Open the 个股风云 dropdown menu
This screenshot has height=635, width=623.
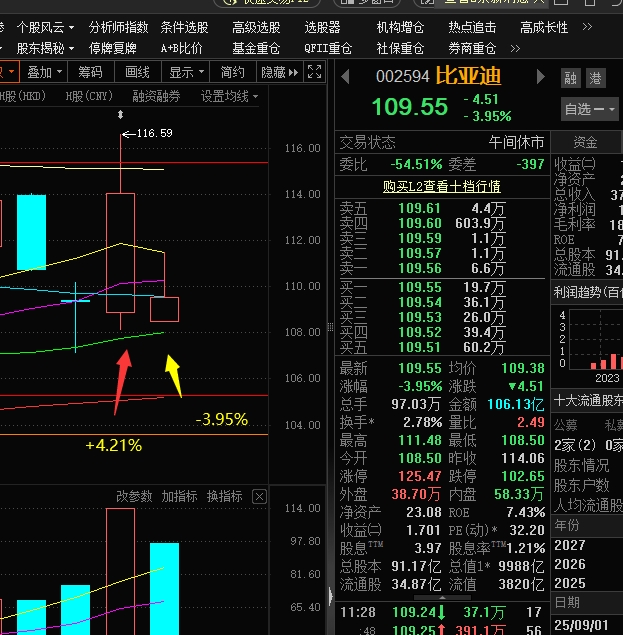(x=45, y=28)
